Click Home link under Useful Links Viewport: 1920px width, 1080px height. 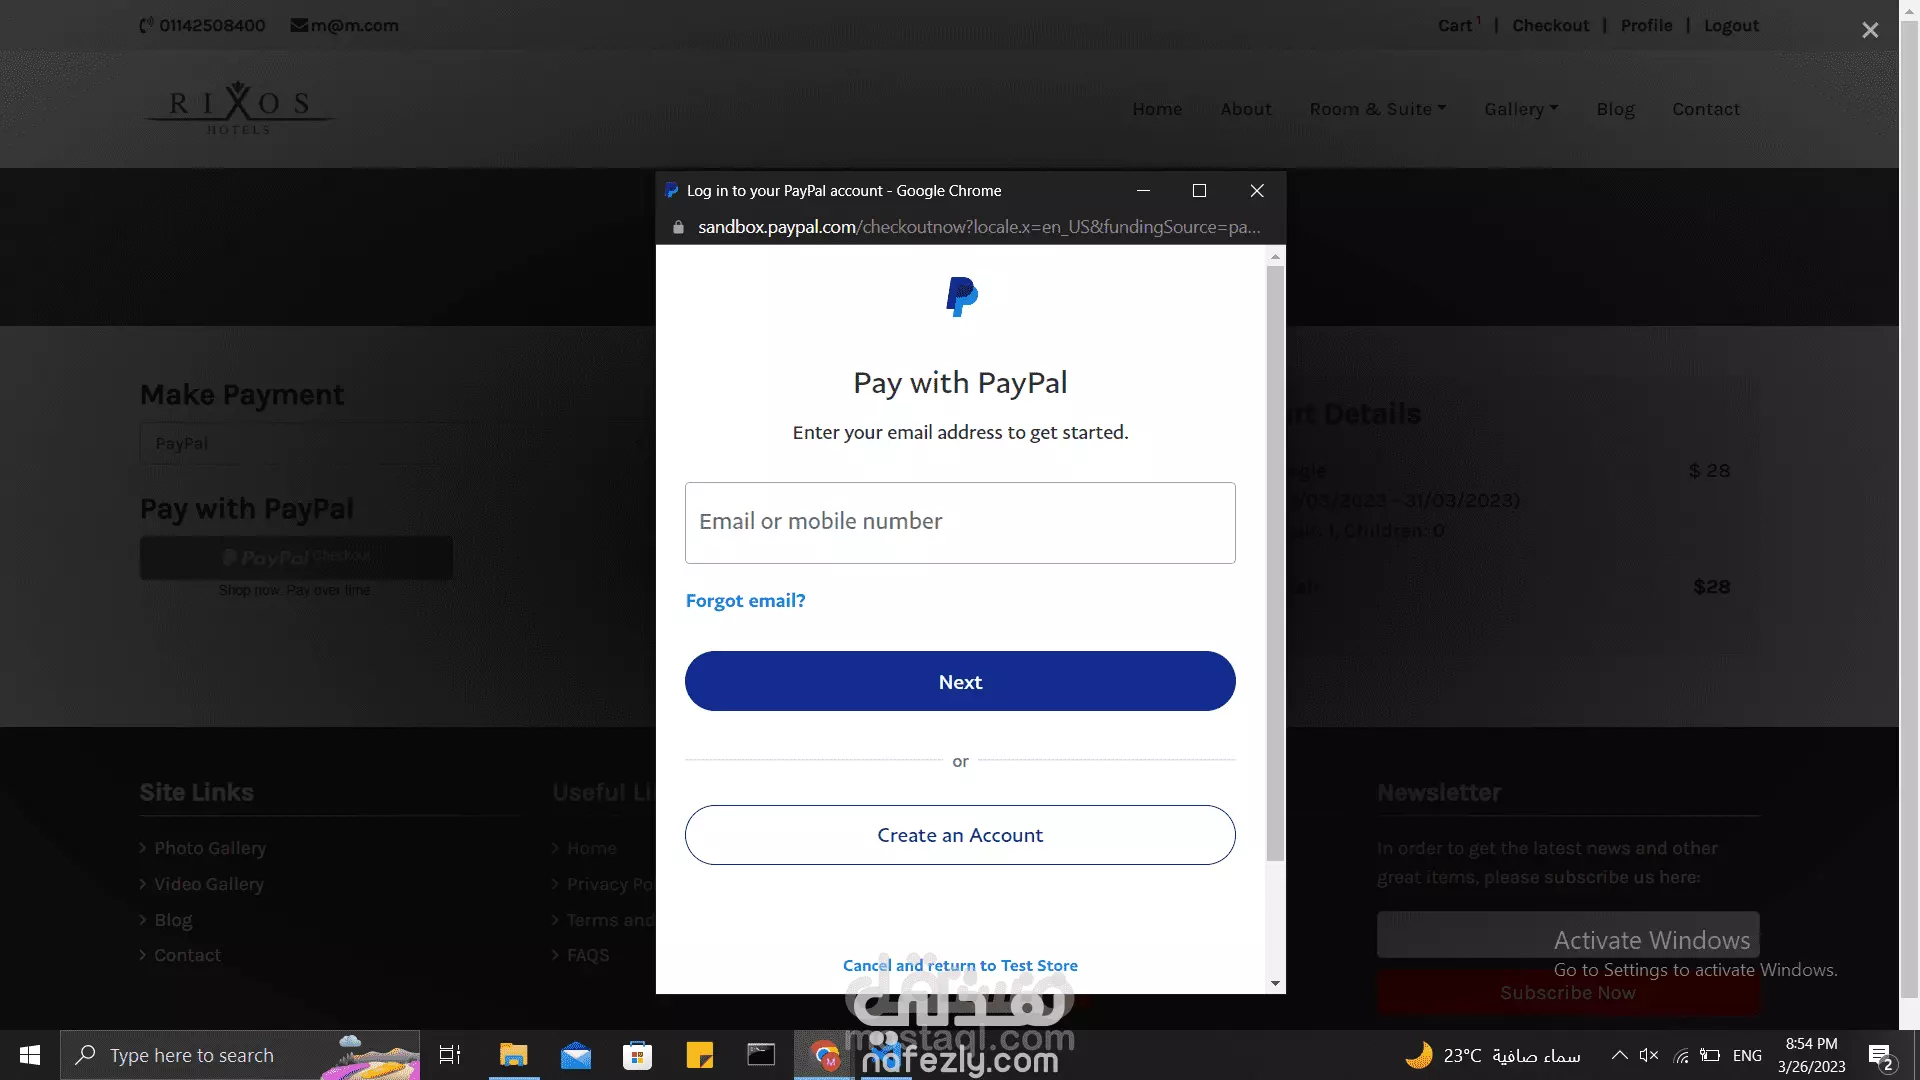click(592, 848)
